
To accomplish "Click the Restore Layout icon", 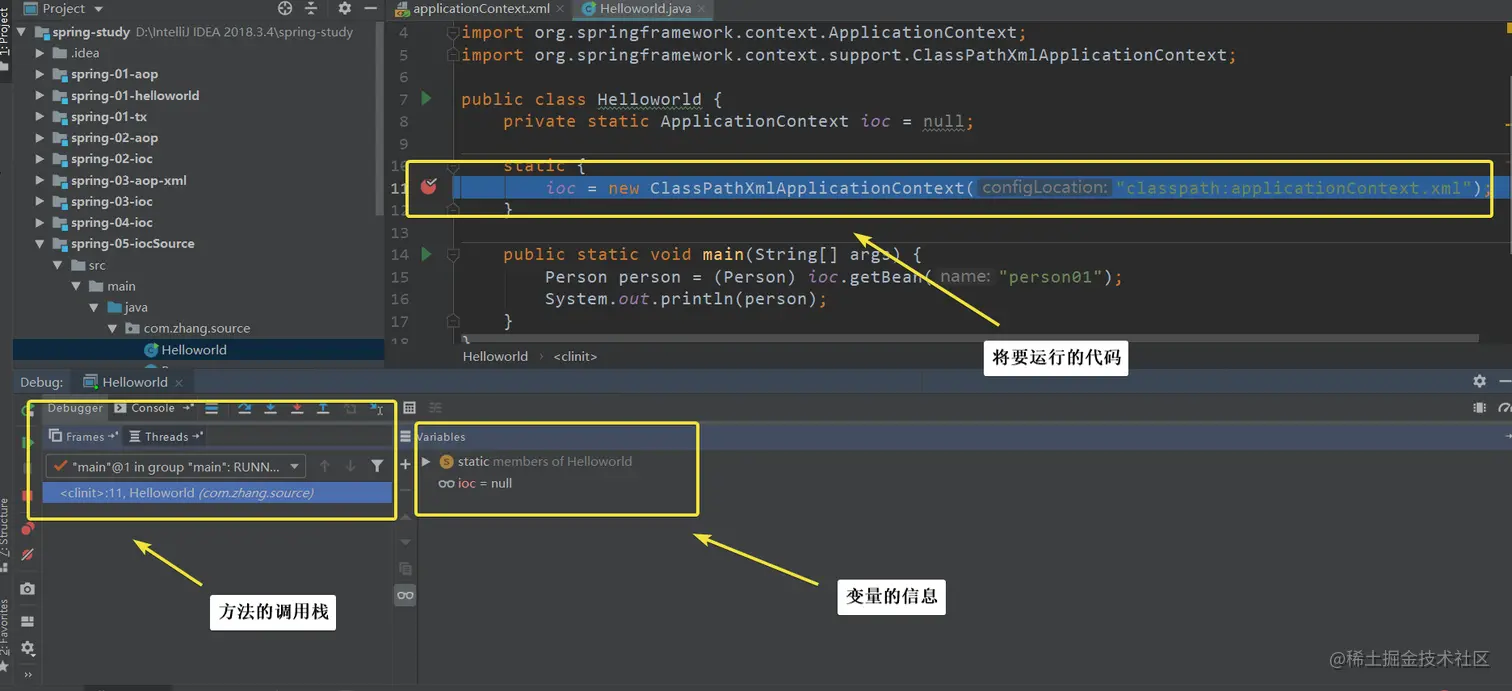I will pos(28,621).
